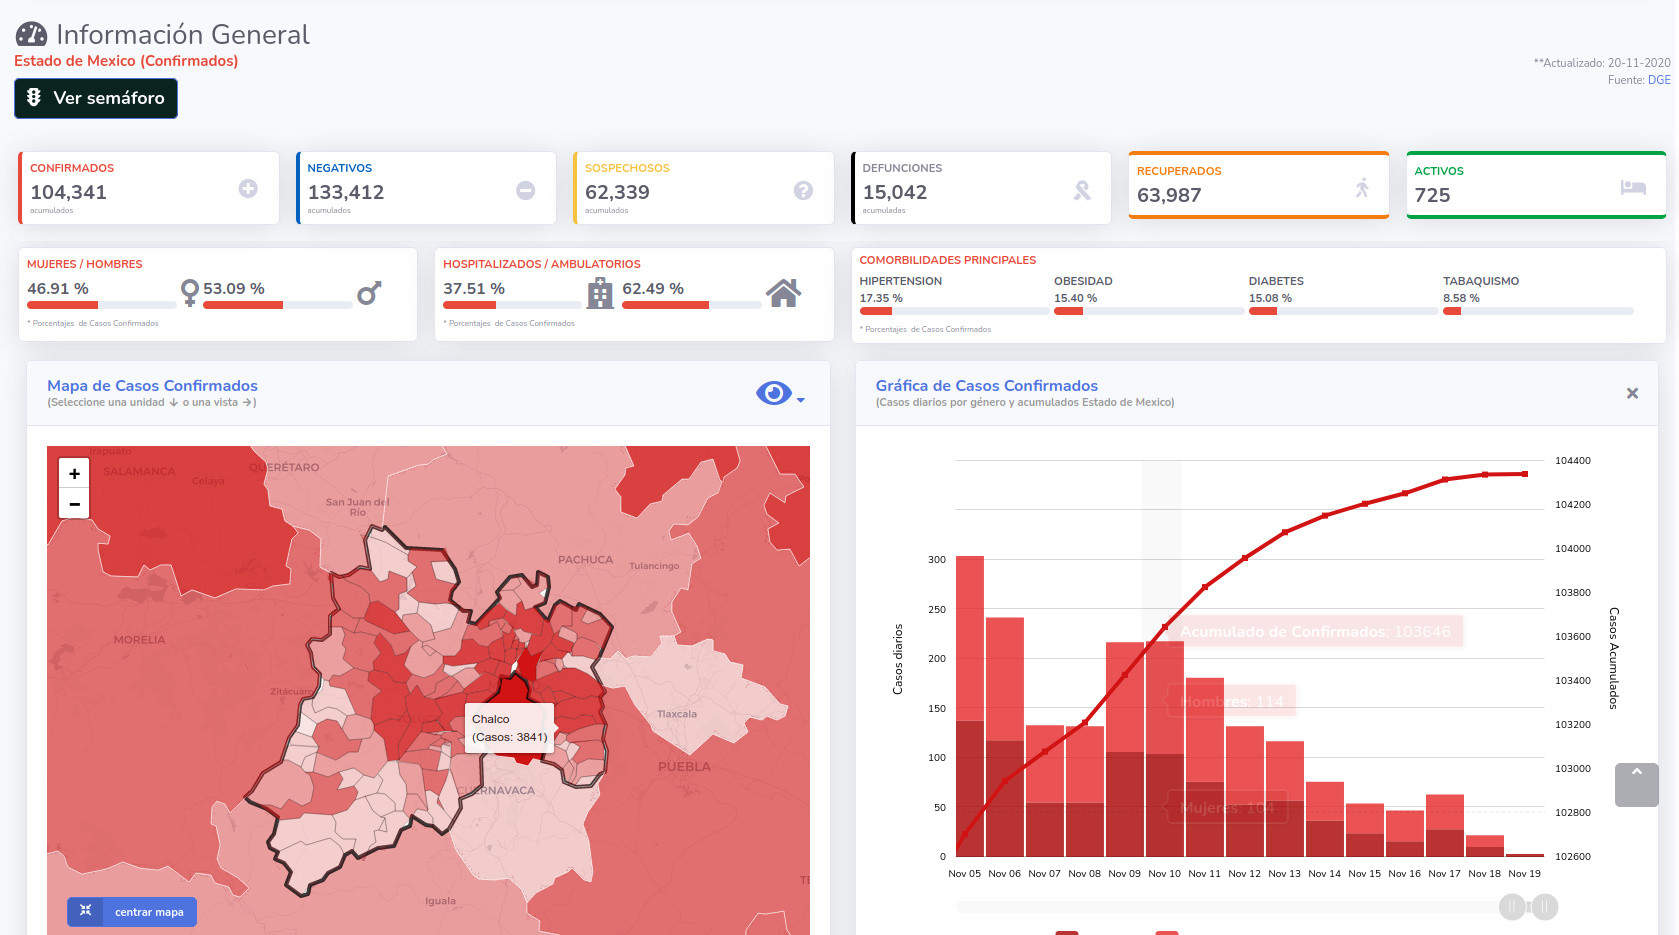Screen dimensions: 1679x935
Task: Select the Activos 725 card
Action: pos(1536,185)
